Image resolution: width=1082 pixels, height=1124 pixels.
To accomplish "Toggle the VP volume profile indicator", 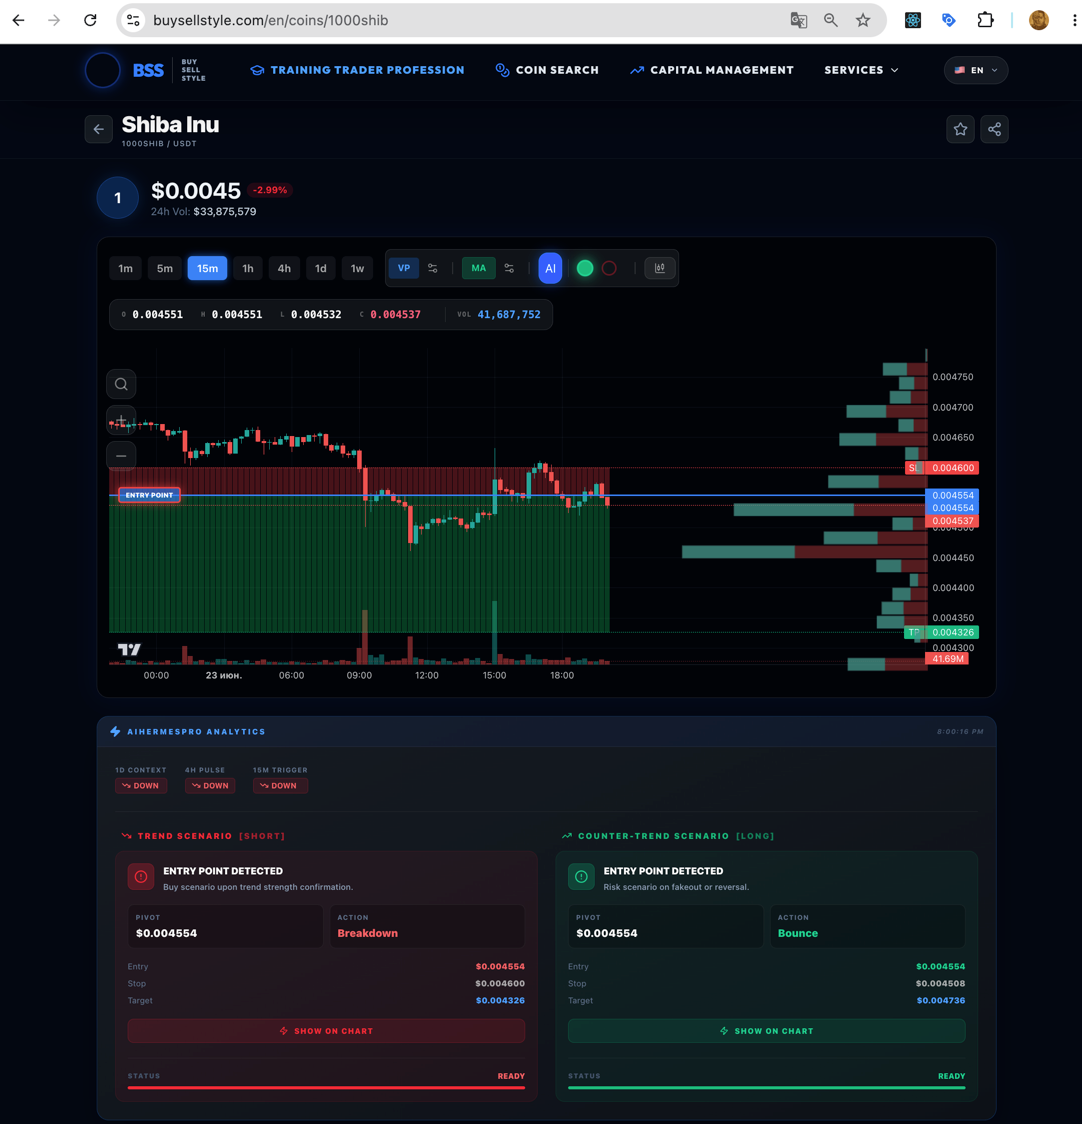I will coord(404,268).
